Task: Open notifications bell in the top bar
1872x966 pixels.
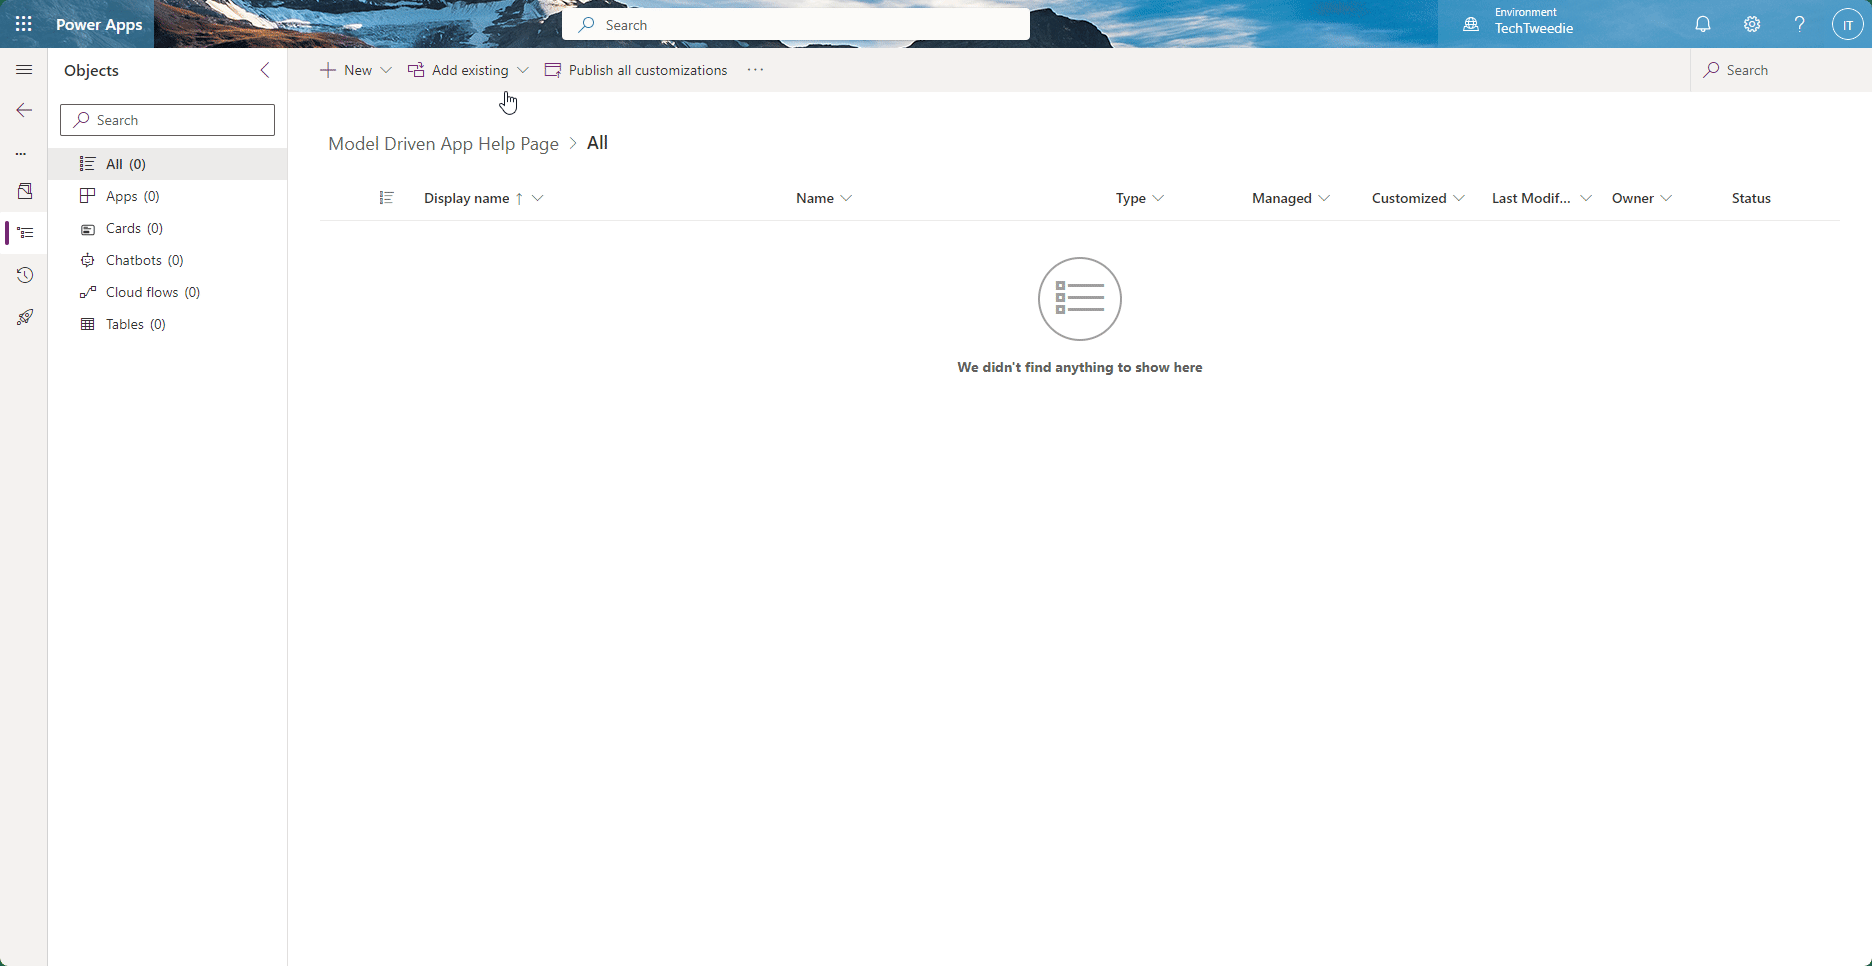Action: [1703, 24]
